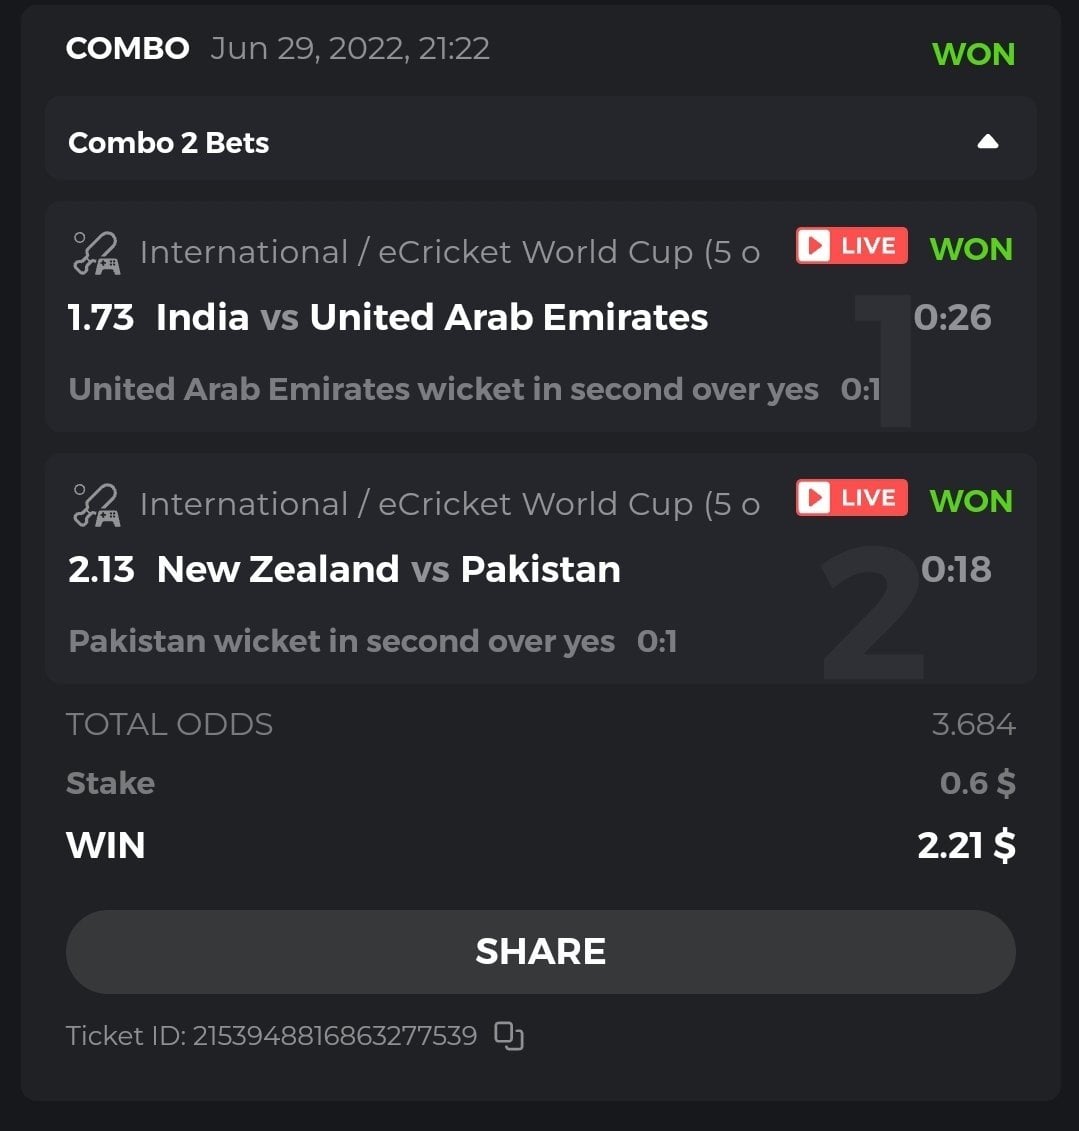
Task: Open India vs United Arab Emirates match
Action: (x=432, y=318)
